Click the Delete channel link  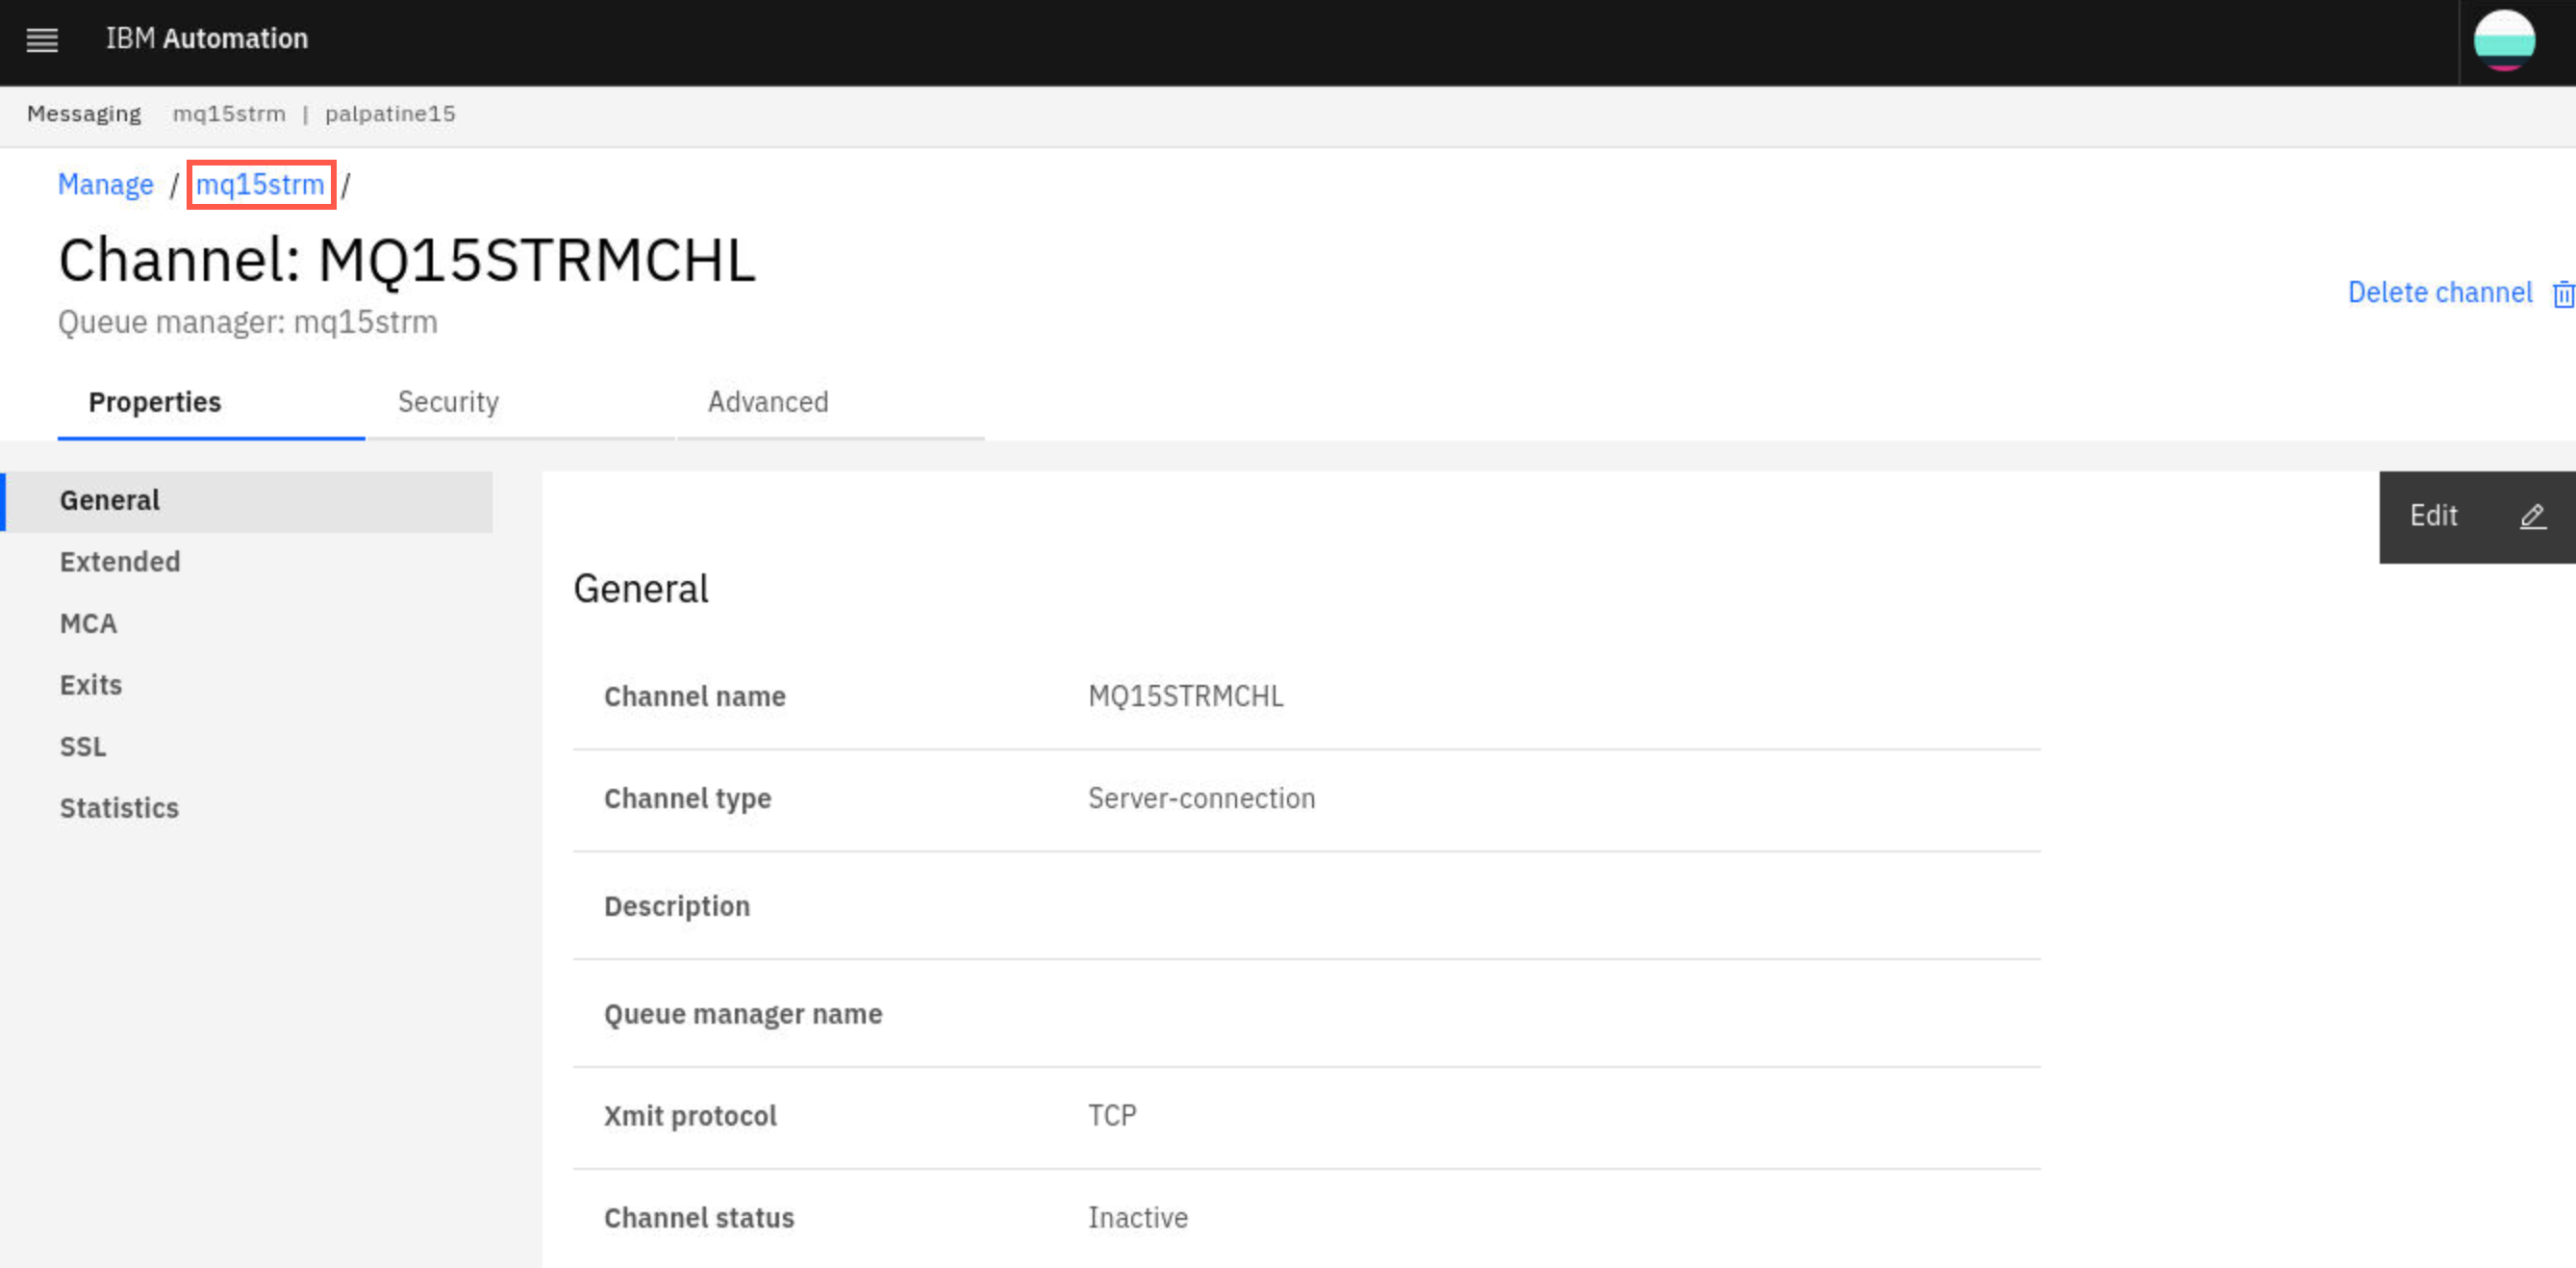2439,292
